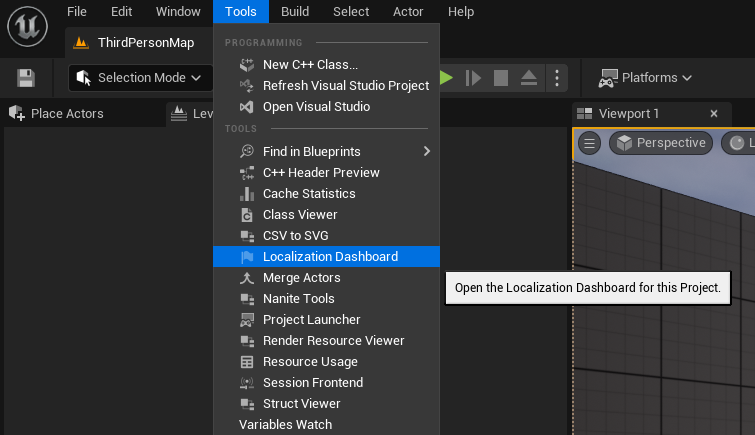
Task: Open play options three-dot menu
Action: click(557, 78)
